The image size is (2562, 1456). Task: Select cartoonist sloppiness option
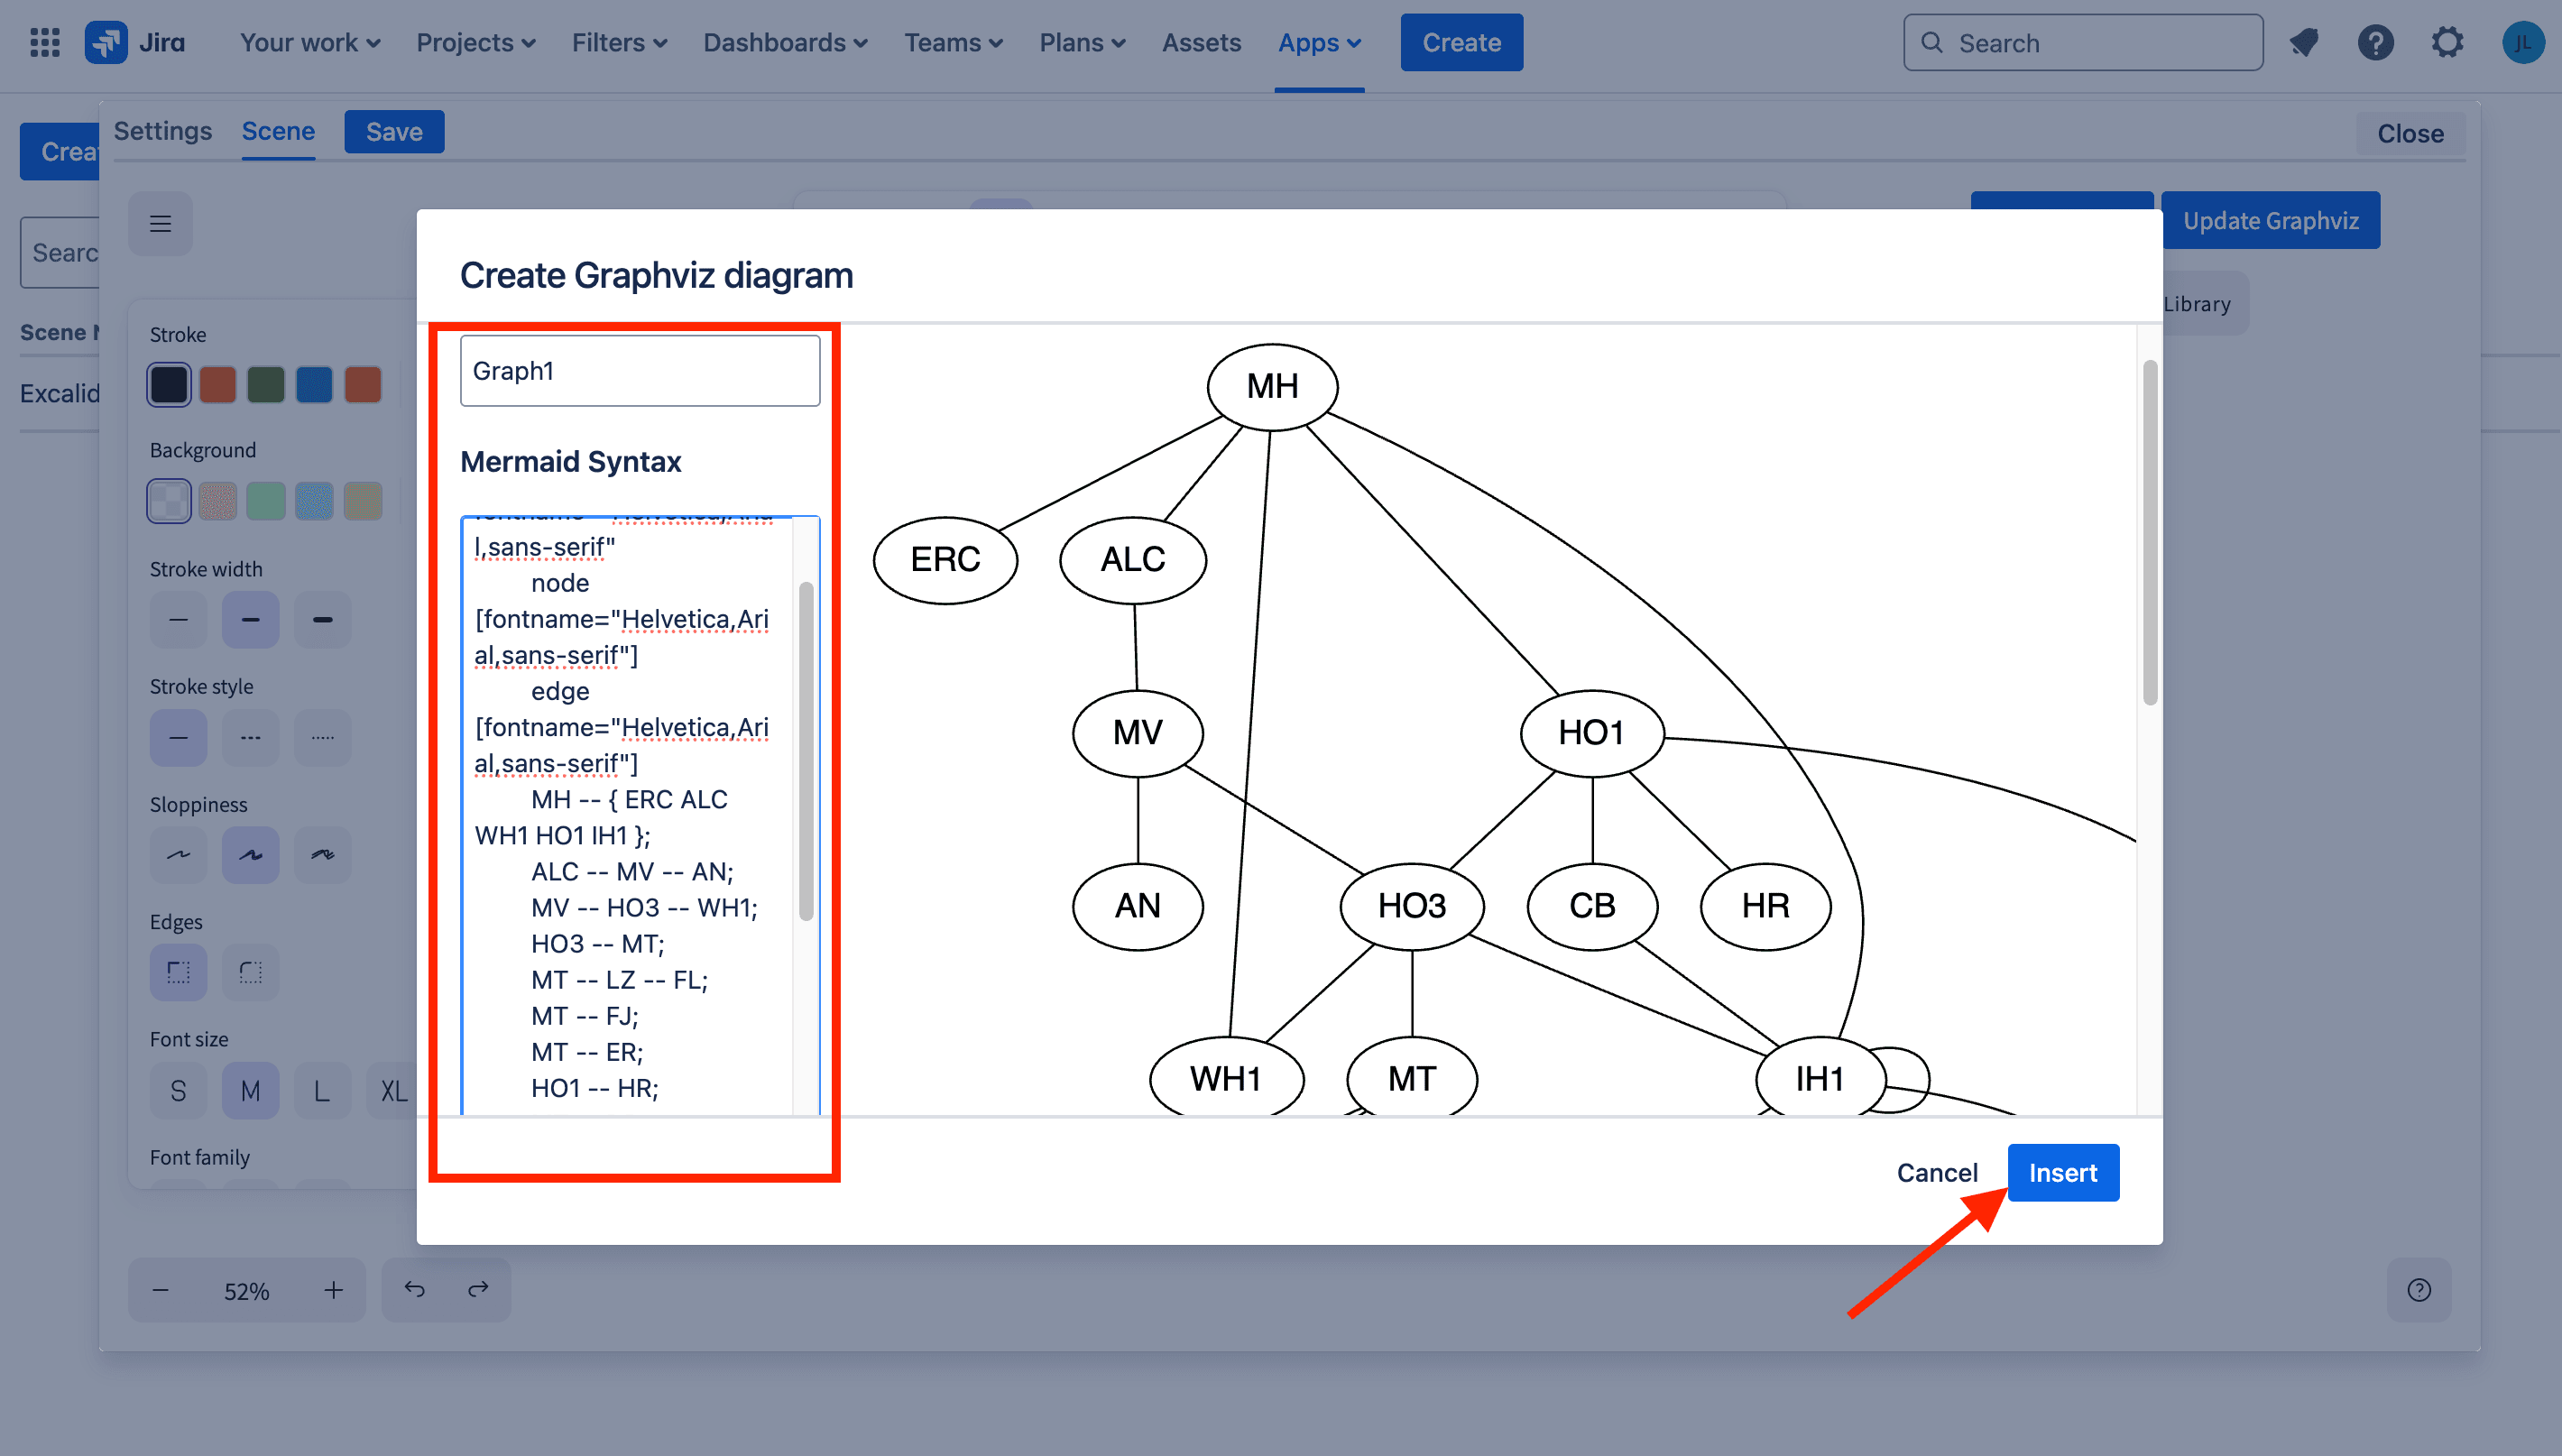pyautogui.click(x=323, y=855)
